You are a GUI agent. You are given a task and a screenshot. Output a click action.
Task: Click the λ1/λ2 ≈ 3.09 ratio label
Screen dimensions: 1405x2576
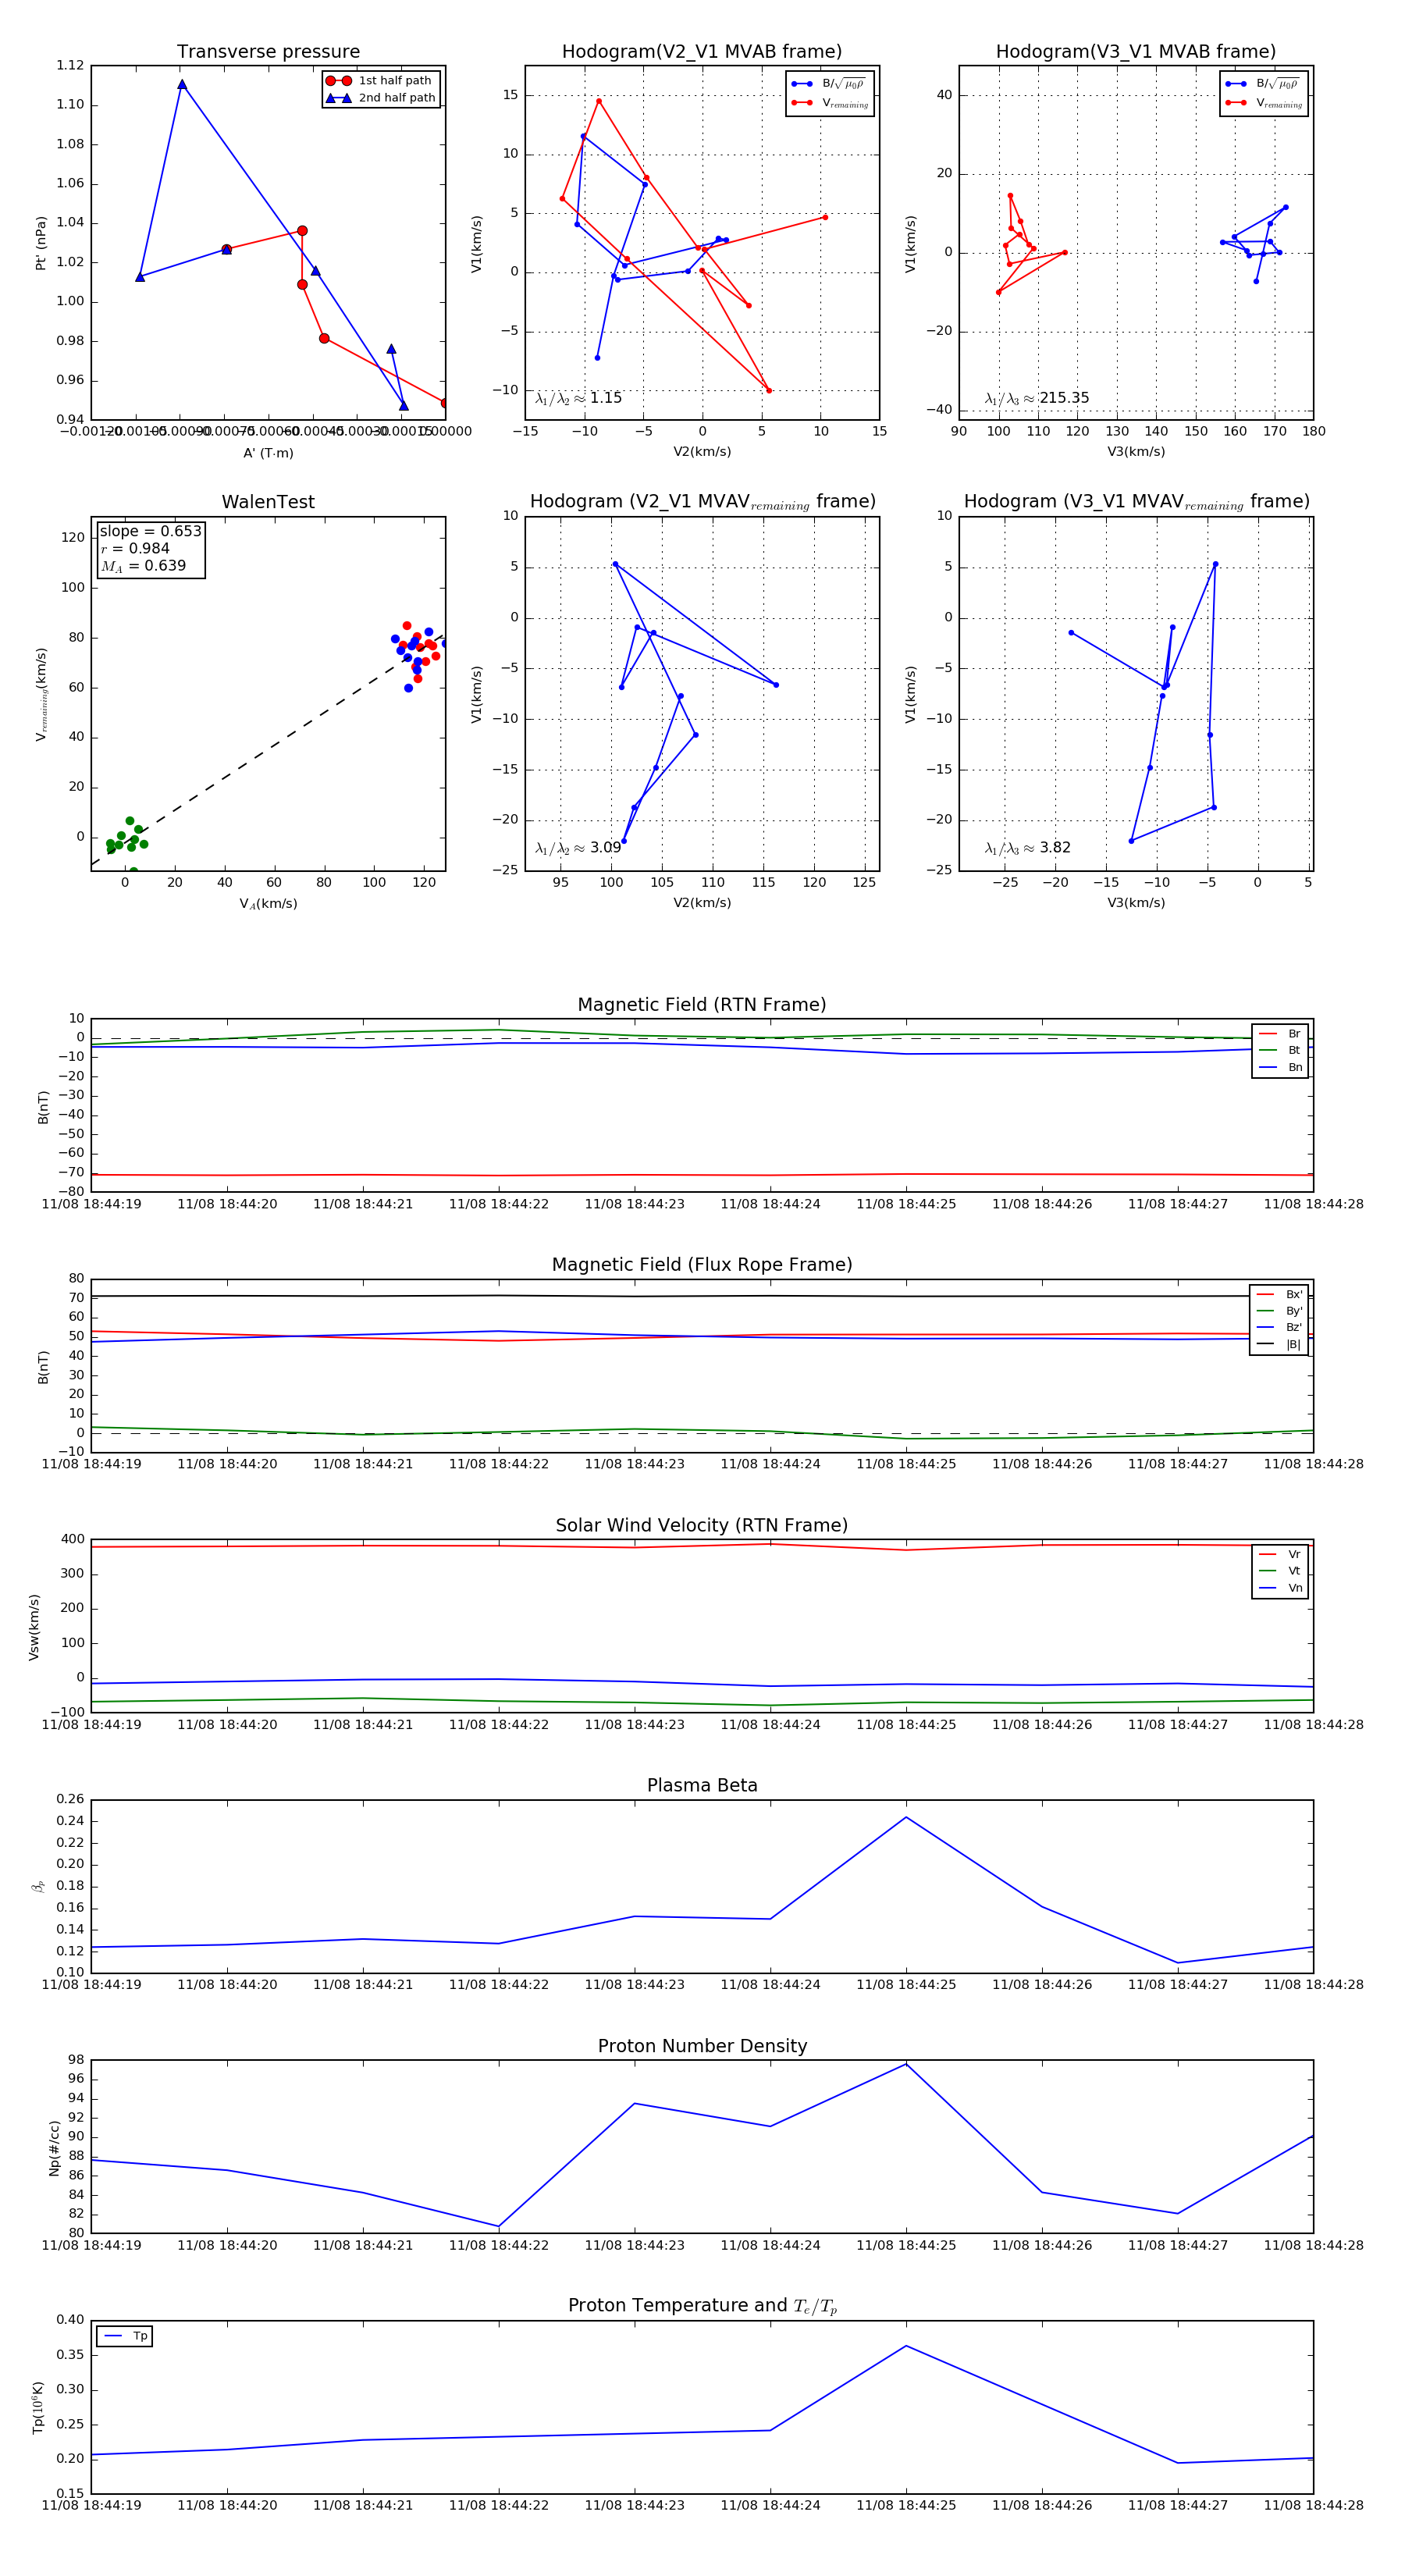(578, 848)
